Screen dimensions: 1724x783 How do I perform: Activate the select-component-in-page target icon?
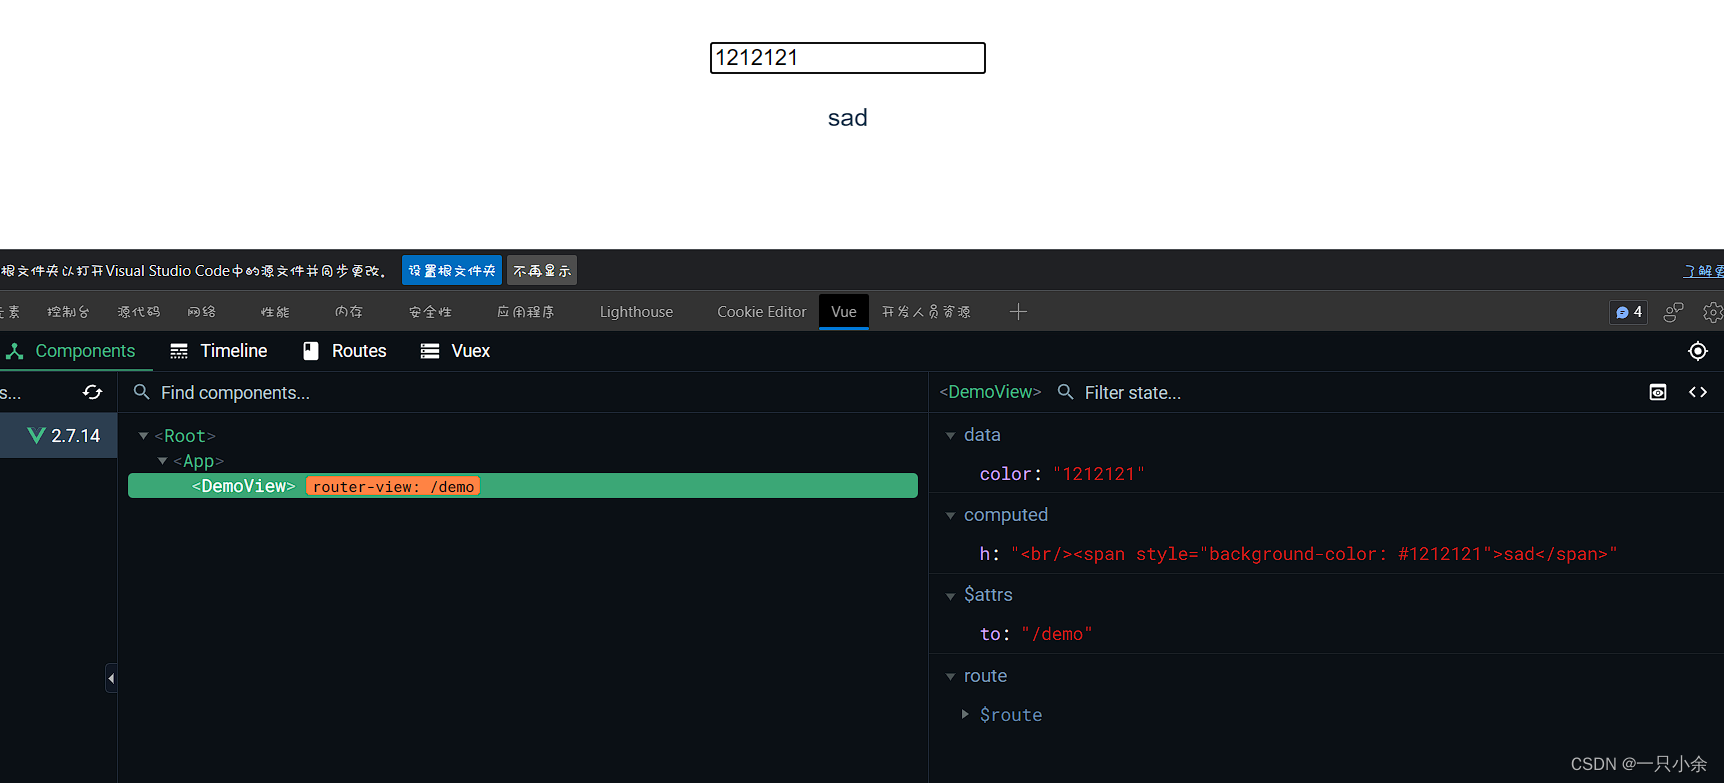pos(1698,351)
